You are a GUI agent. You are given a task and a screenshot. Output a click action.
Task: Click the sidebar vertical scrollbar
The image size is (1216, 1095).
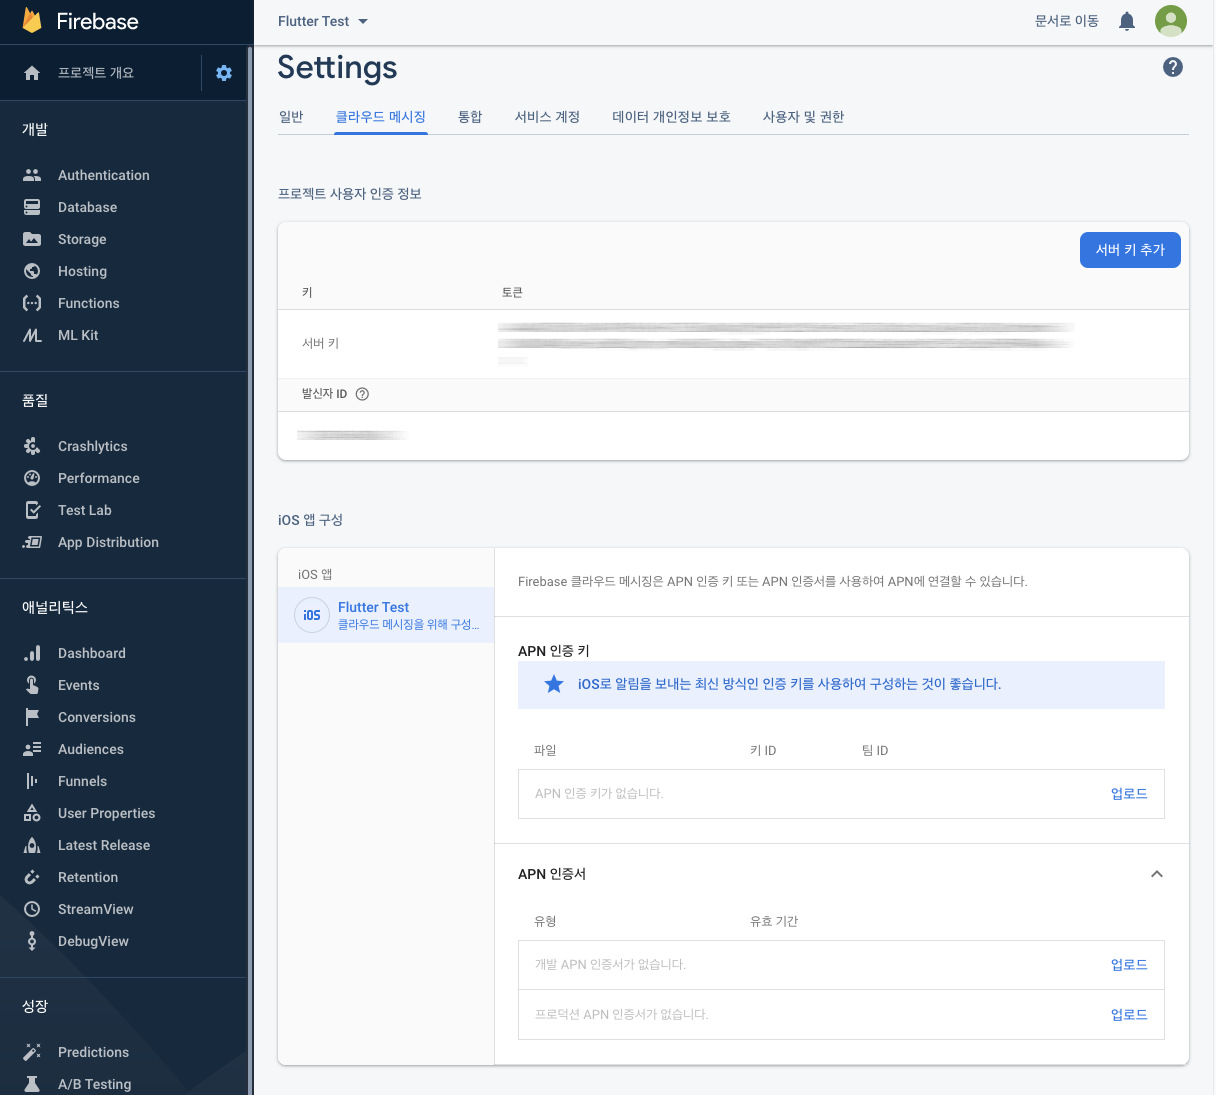click(250, 570)
